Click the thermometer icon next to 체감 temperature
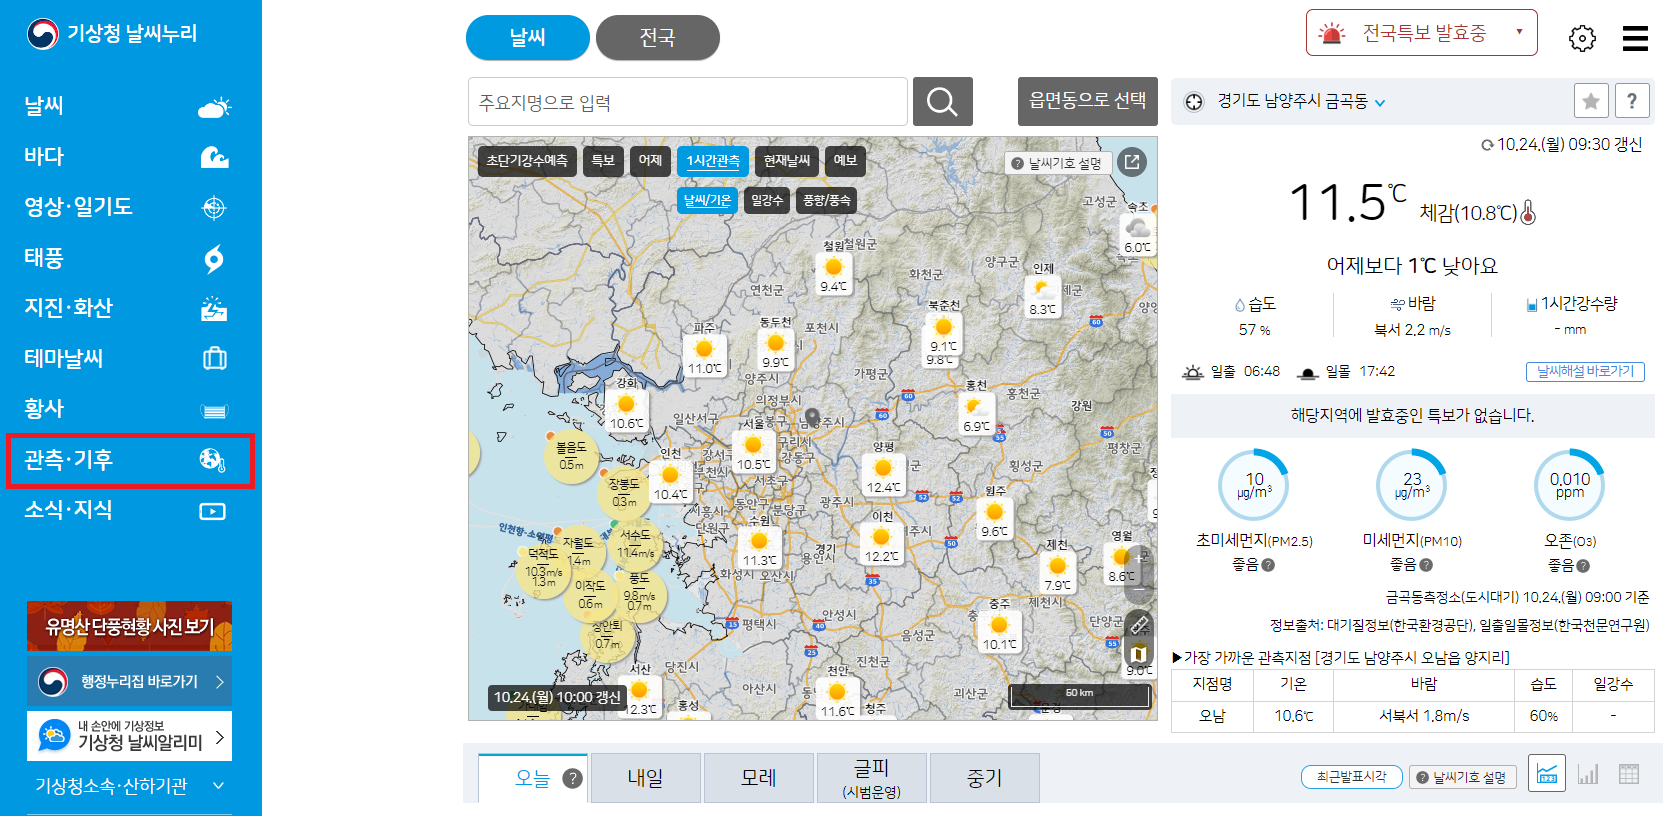This screenshot has height=816, width=1673. pos(1527,212)
